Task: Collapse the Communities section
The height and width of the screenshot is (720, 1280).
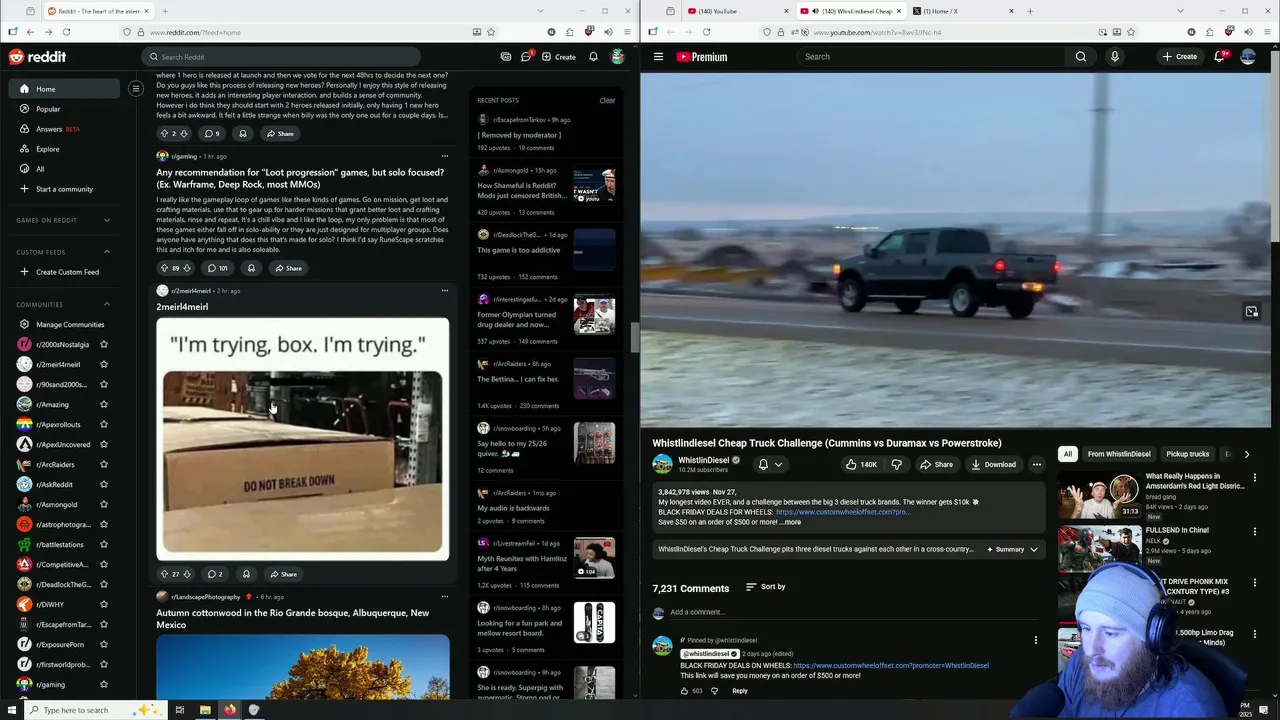Action: pos(107,304)
